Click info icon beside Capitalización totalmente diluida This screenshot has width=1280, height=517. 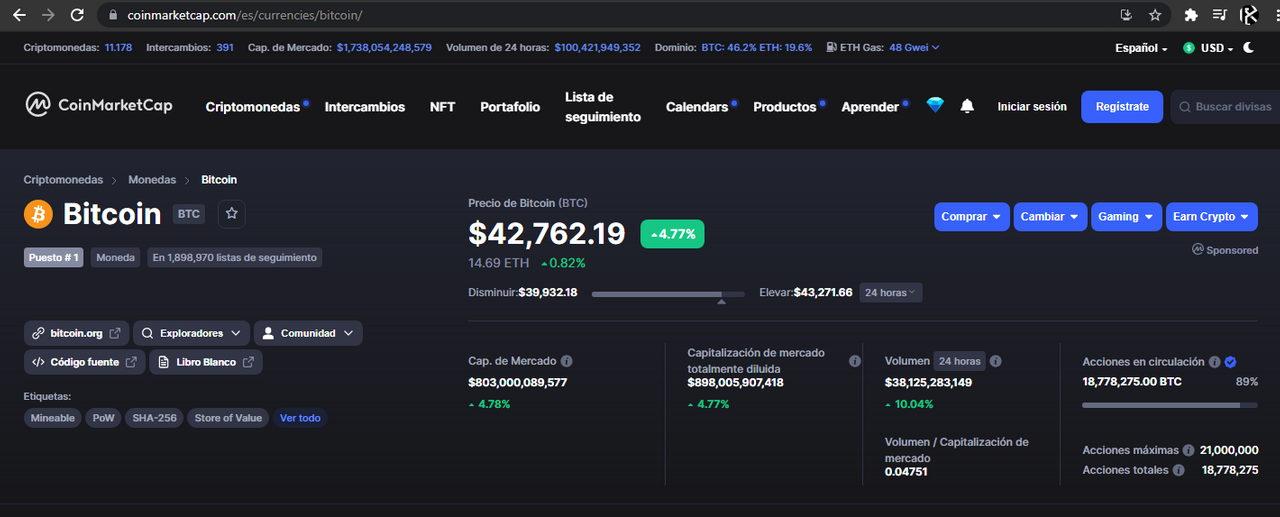pos(855,361)
